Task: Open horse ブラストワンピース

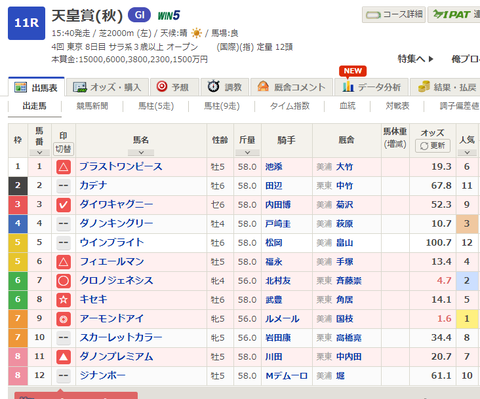Action: point(121,167)
